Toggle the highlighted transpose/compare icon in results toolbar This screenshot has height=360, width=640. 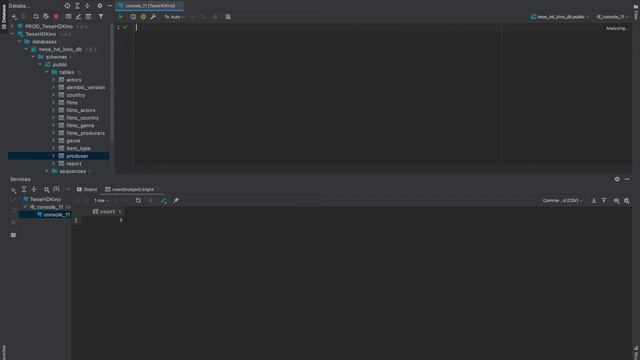point(164,201)
